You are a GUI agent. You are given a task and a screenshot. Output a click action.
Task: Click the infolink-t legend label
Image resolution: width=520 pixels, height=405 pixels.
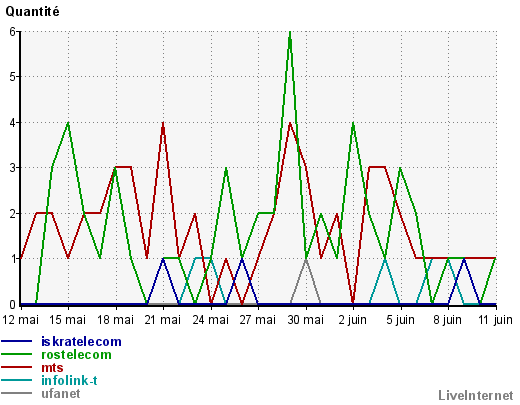coord(69,380)
